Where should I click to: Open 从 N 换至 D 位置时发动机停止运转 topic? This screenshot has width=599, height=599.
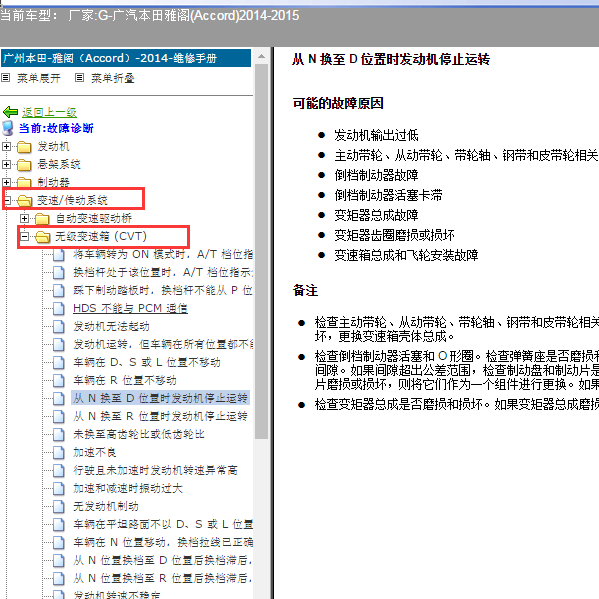(x=160, y=398)
